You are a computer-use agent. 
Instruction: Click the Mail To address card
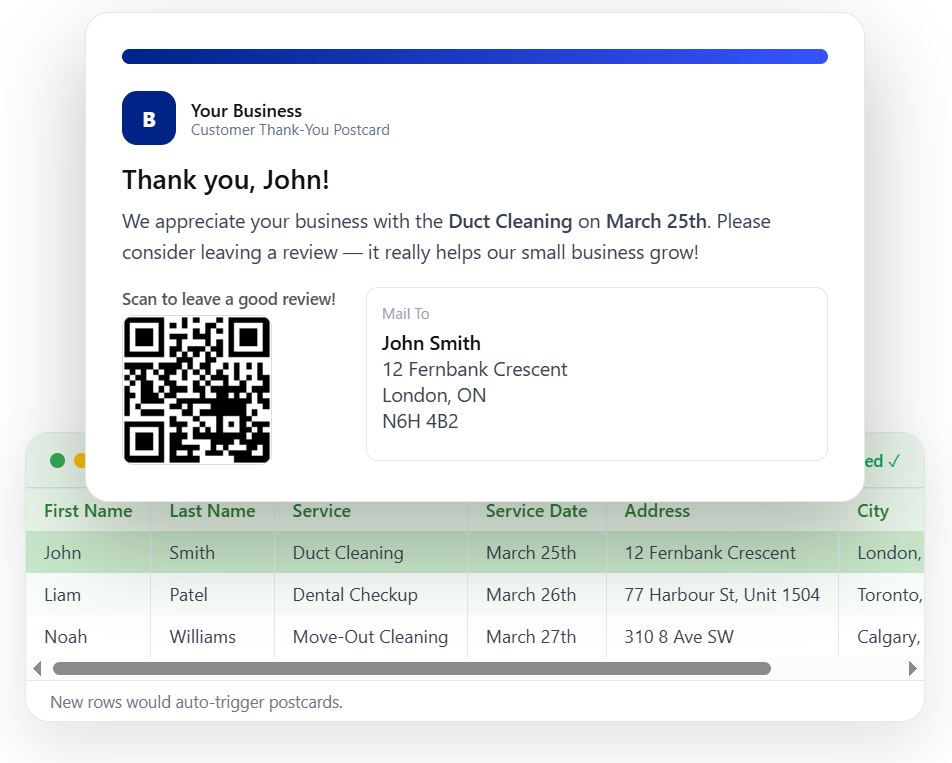(596, 374)
